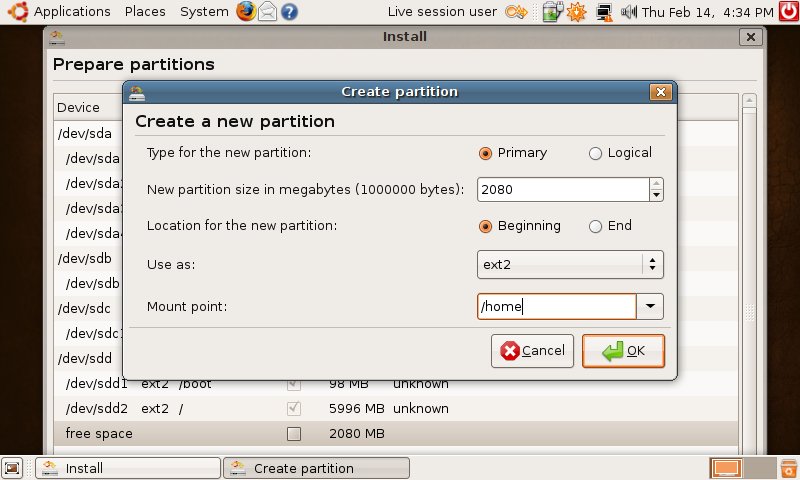This screenshot has height=480, width=800.
Task: Click the Mount point text field
Action: pyautogui.click(x=557, y=306)
